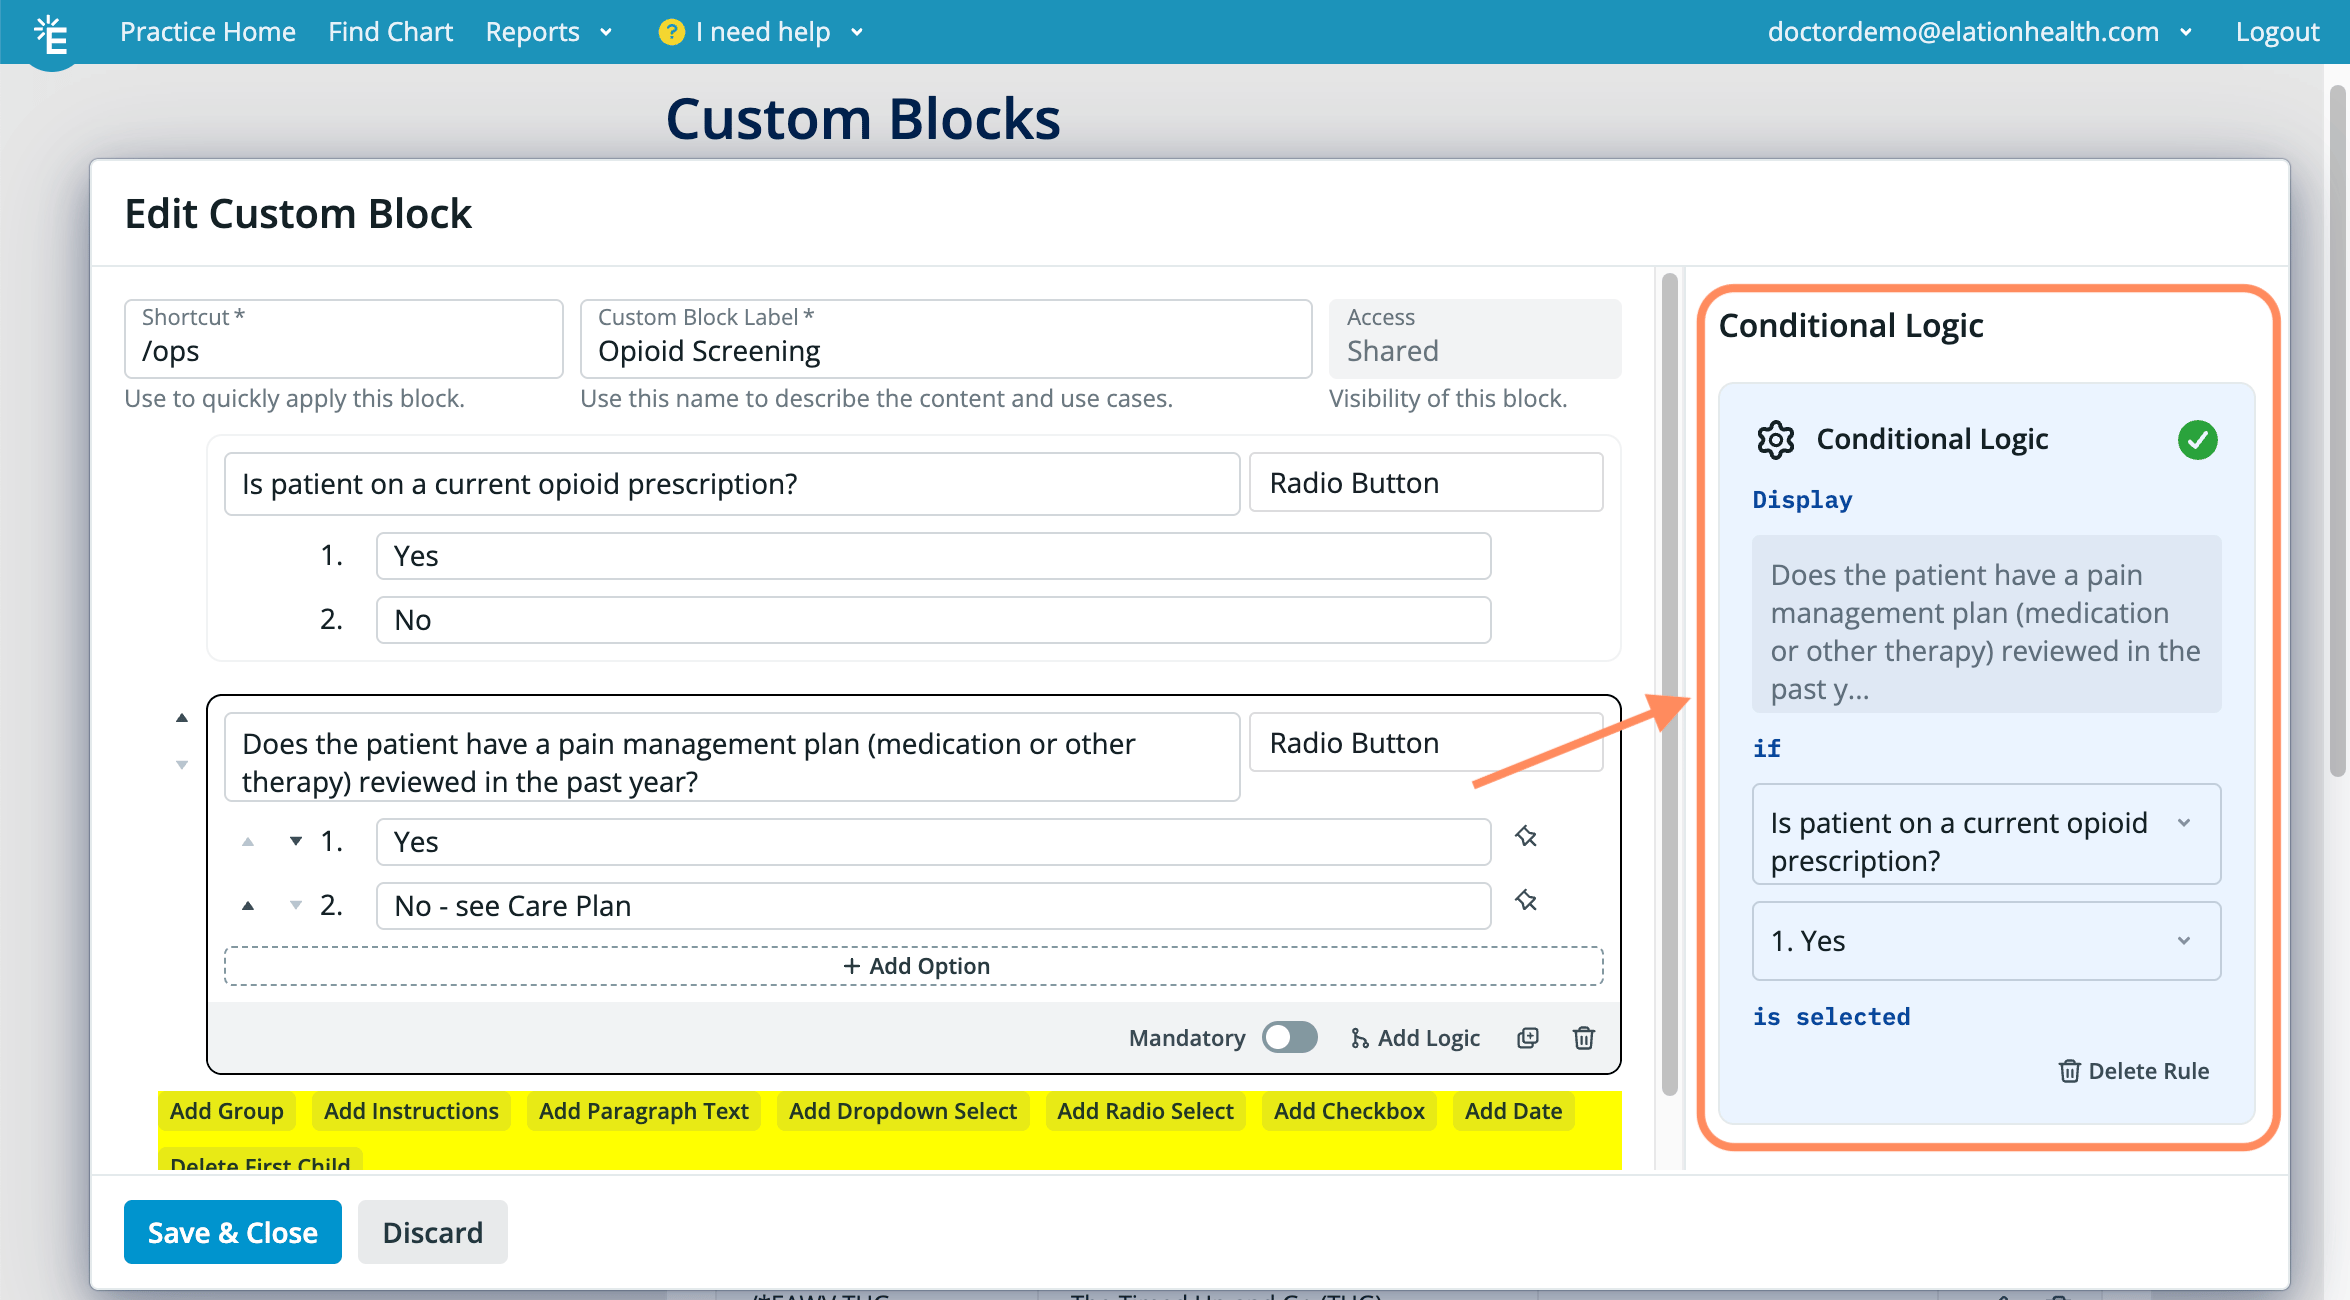
Task: Click the Shortcut field with /ops
Action: 343,339
